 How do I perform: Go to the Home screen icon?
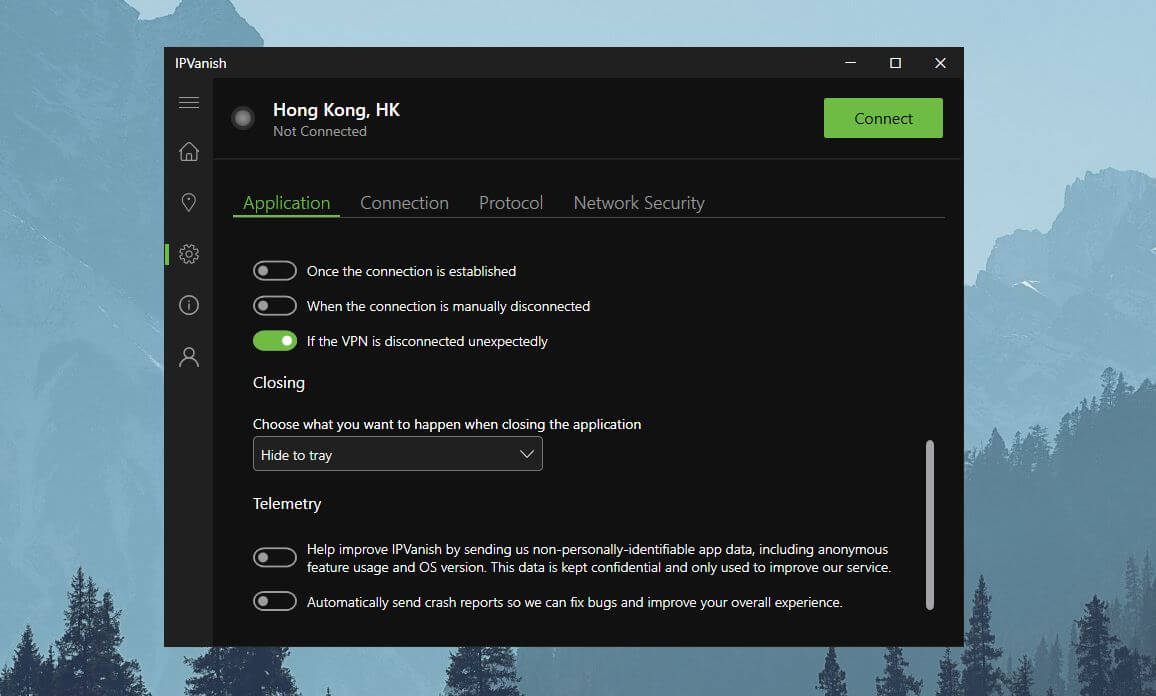pyautogui.click(x=189, y=151)
